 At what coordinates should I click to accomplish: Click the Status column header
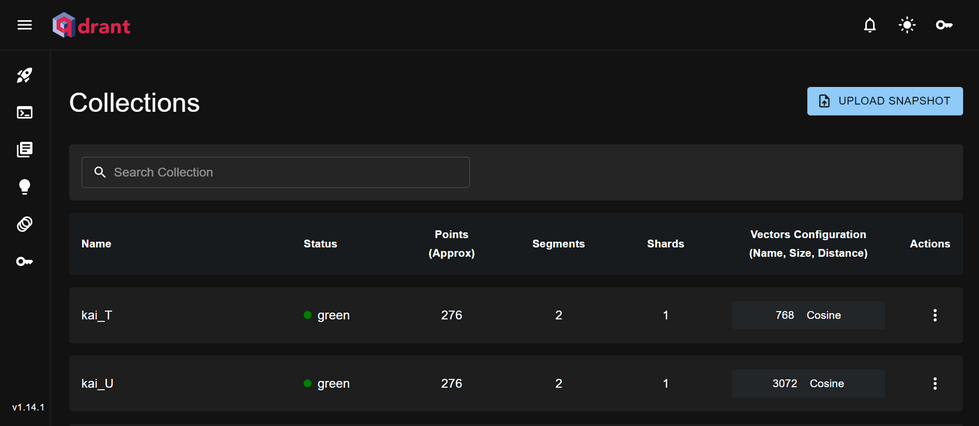(x=320, y=244)
